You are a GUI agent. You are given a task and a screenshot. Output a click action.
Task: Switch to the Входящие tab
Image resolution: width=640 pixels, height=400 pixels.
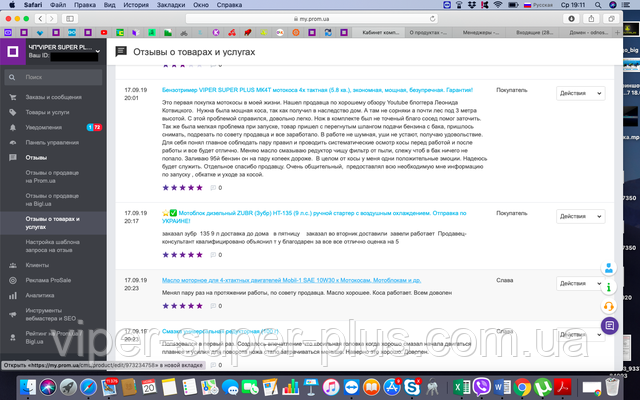pyautogui.click(x=534, y=32)
